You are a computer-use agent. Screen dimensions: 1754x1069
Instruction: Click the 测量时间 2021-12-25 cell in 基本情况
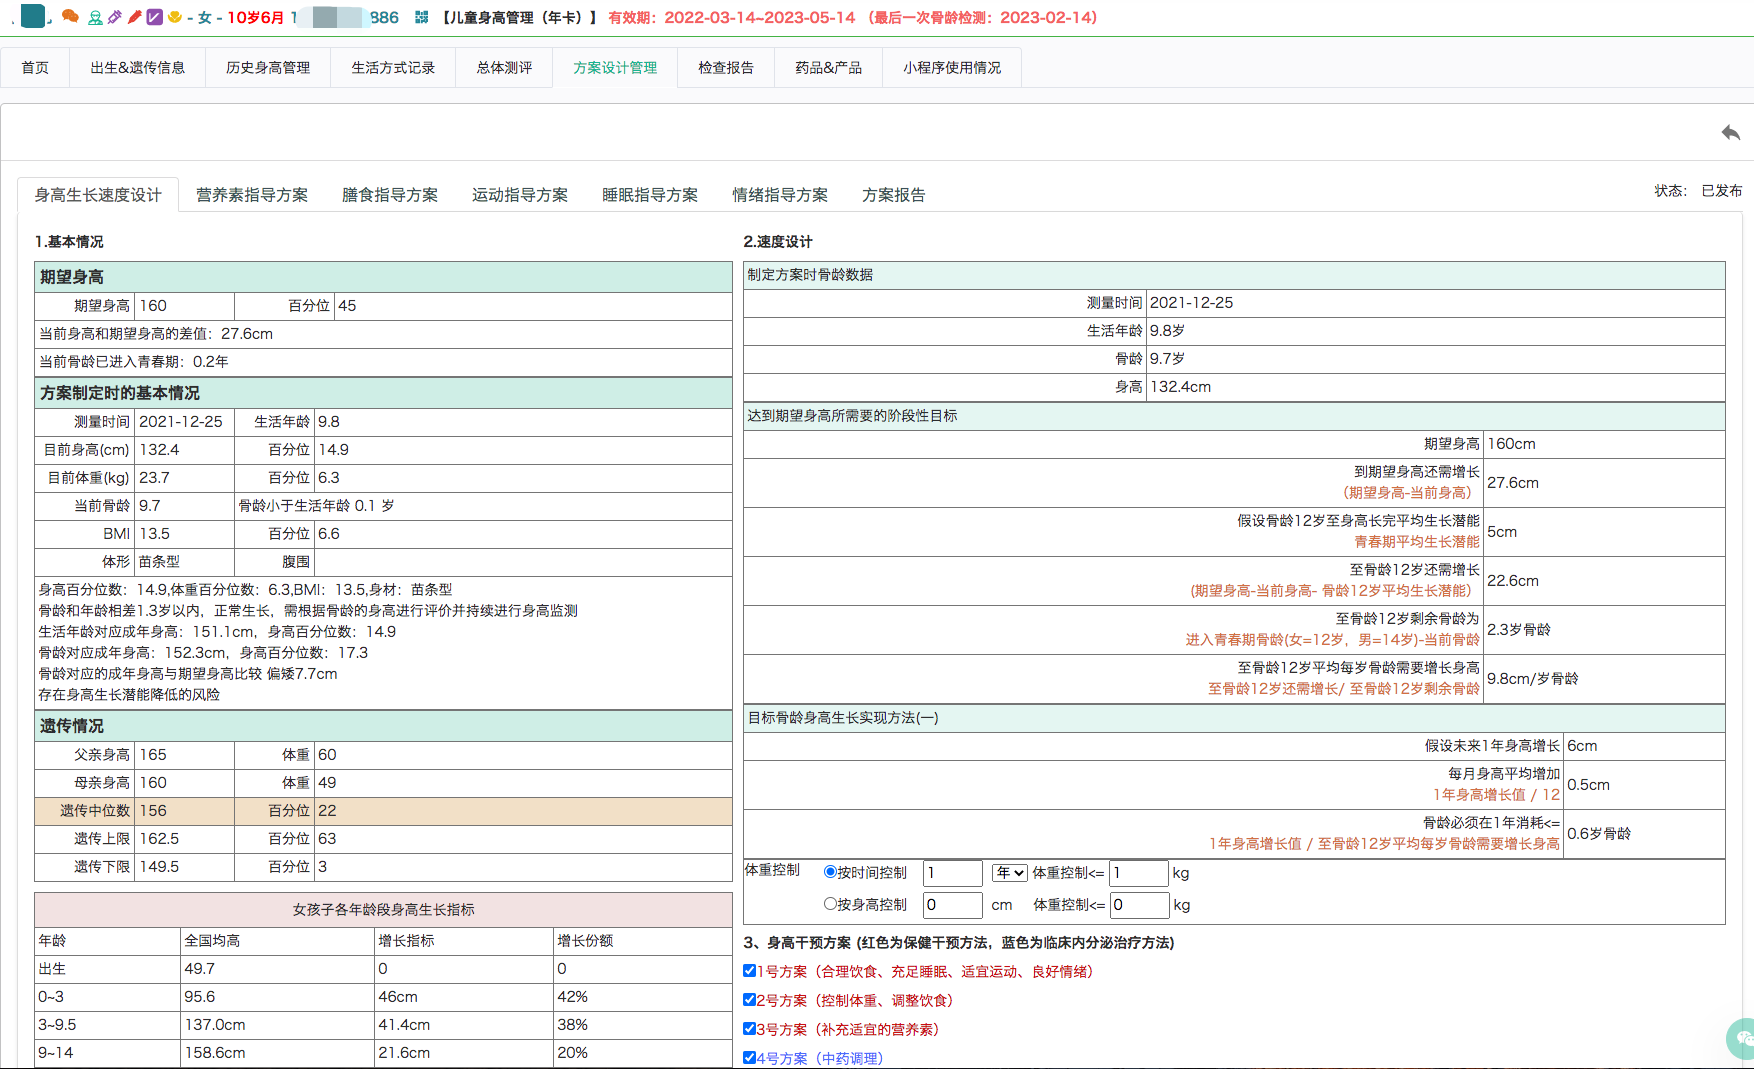184,422
